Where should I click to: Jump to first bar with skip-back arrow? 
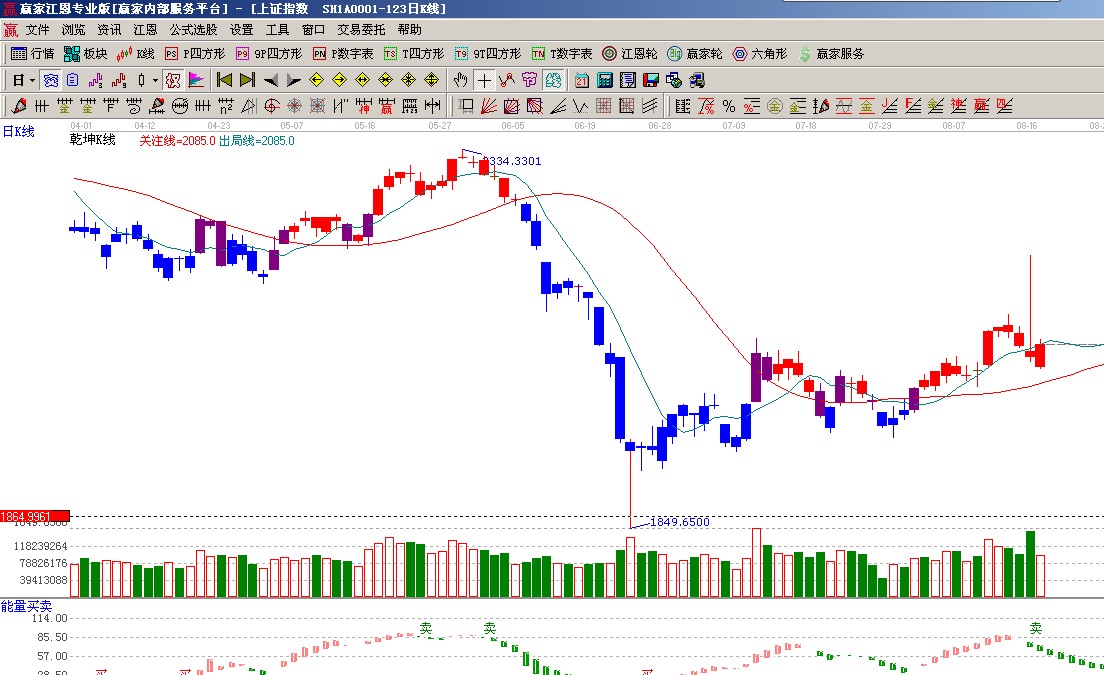coord(224,80)
